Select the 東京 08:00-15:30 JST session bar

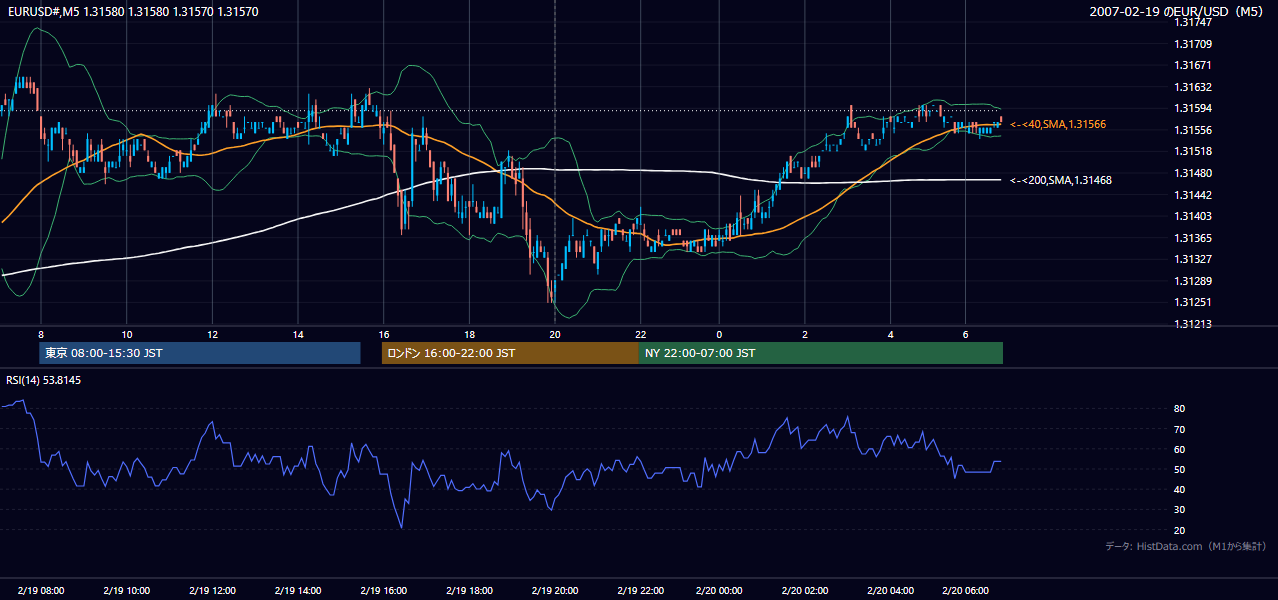[199, 353]
